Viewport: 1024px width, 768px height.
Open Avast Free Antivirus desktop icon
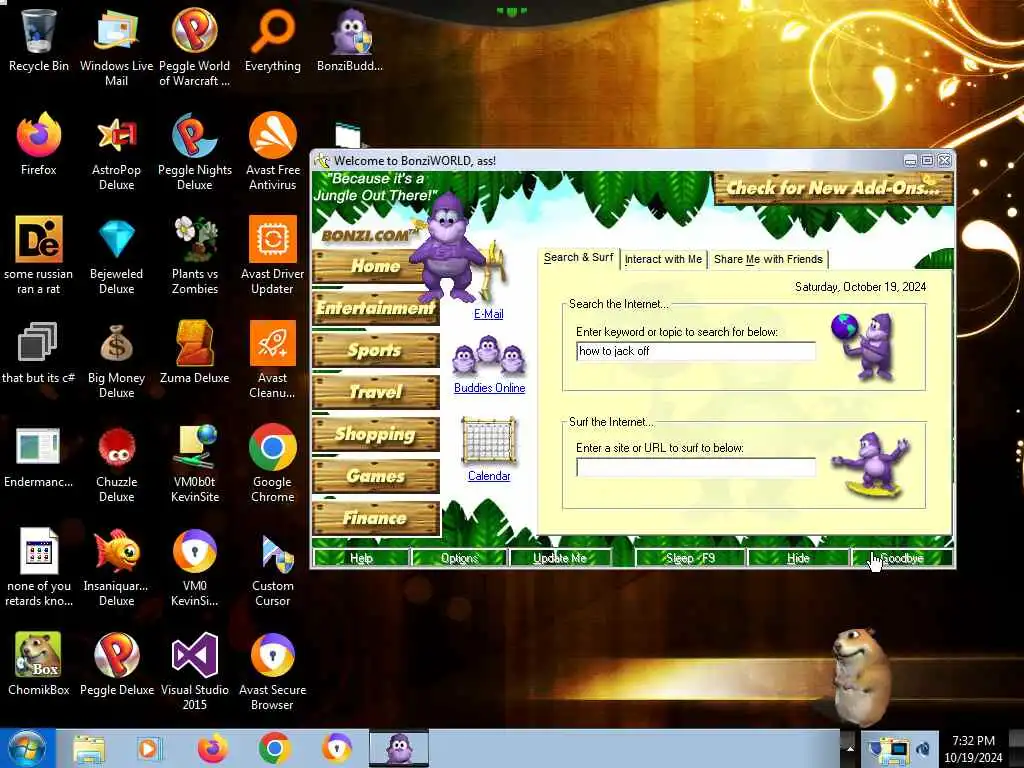coord(272,152)
